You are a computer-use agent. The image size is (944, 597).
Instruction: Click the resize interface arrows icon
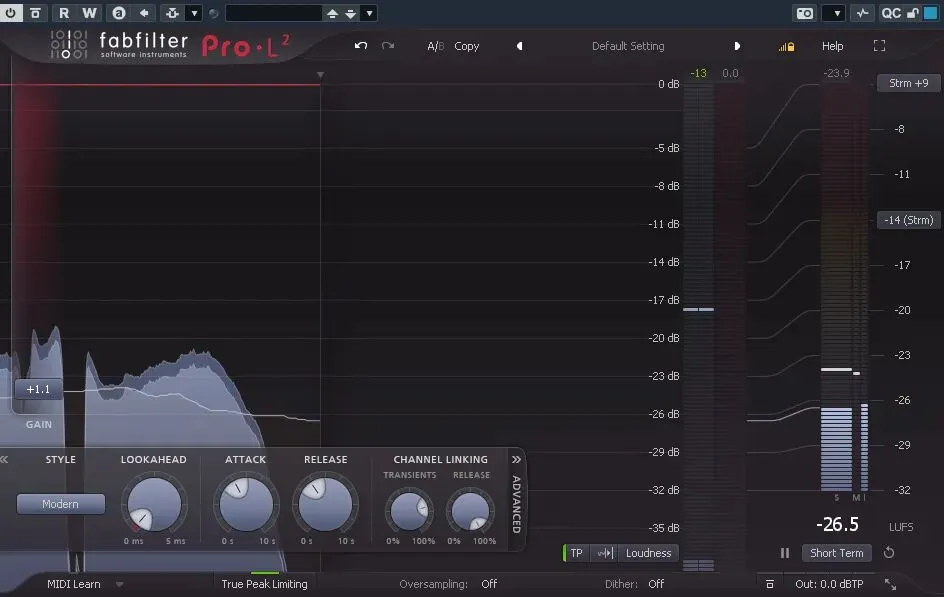pyautogui.click(x=890, y=584)
